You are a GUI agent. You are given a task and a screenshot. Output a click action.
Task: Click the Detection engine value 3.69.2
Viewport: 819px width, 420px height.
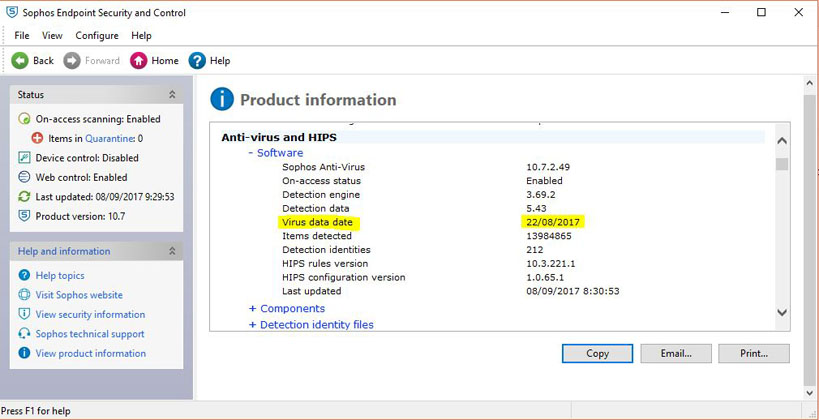(541, 195)
